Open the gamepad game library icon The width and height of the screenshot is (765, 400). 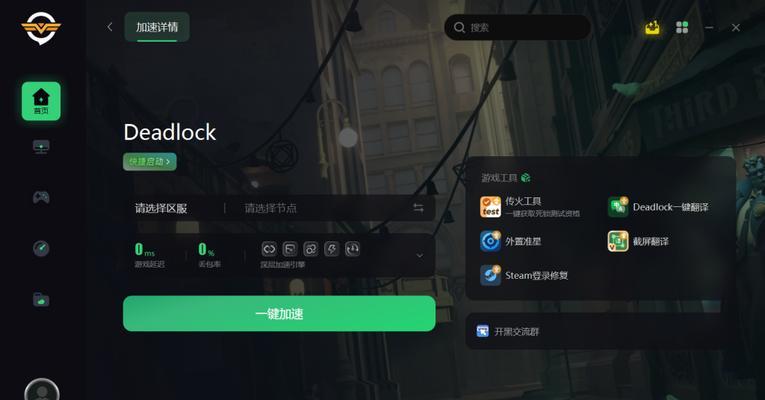[x=41, y=197]
